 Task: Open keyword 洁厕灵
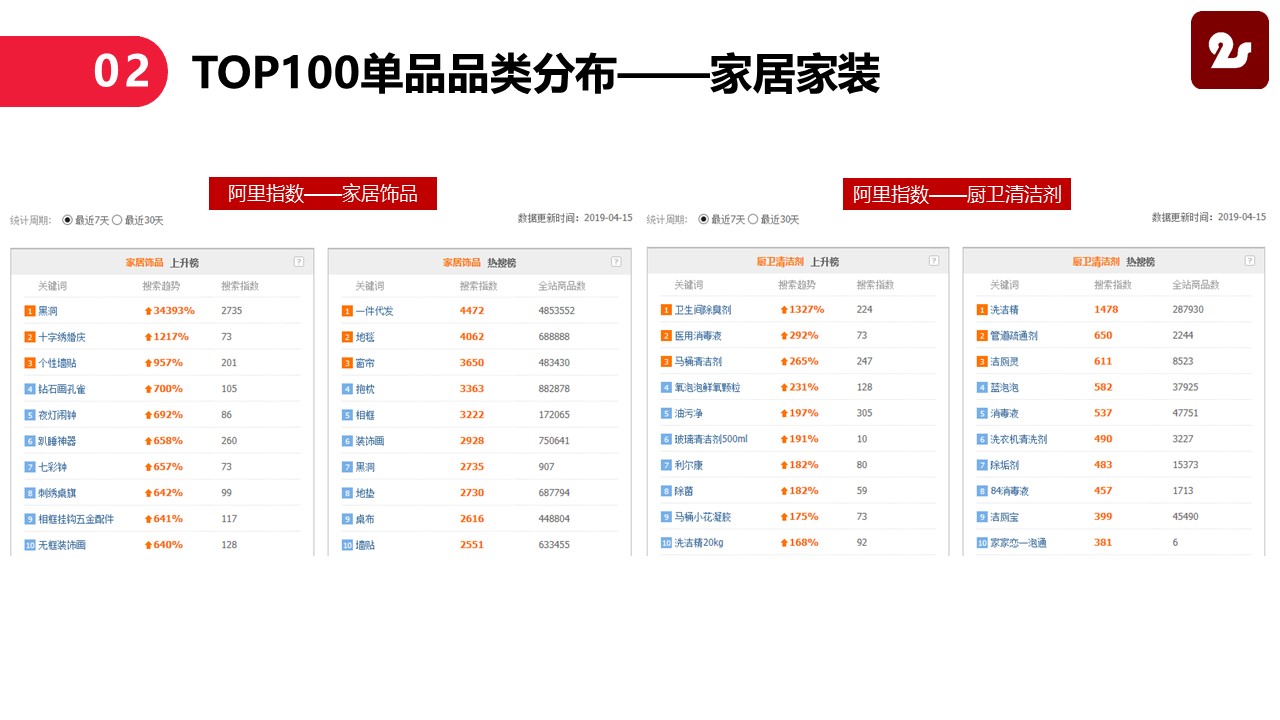1004,362
